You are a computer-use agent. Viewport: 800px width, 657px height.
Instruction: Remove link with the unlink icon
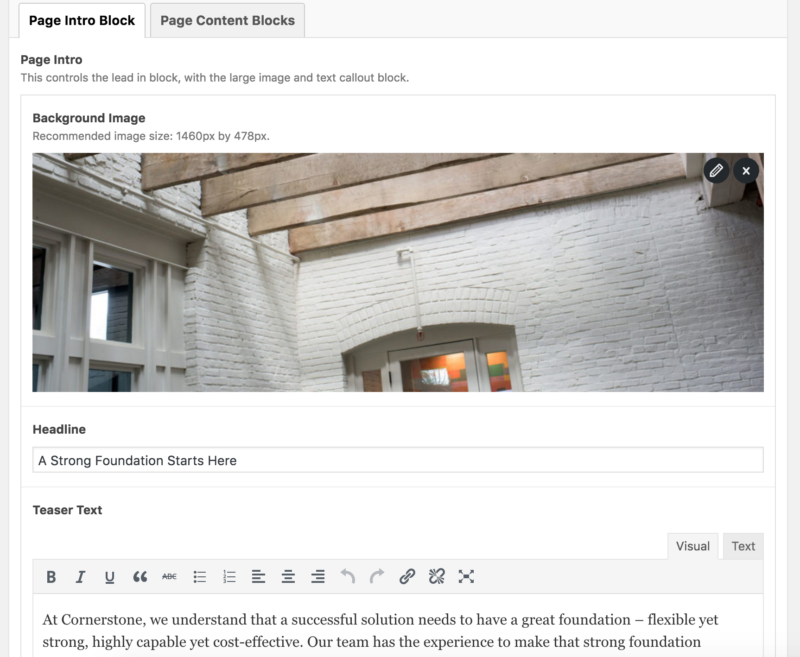437,577
